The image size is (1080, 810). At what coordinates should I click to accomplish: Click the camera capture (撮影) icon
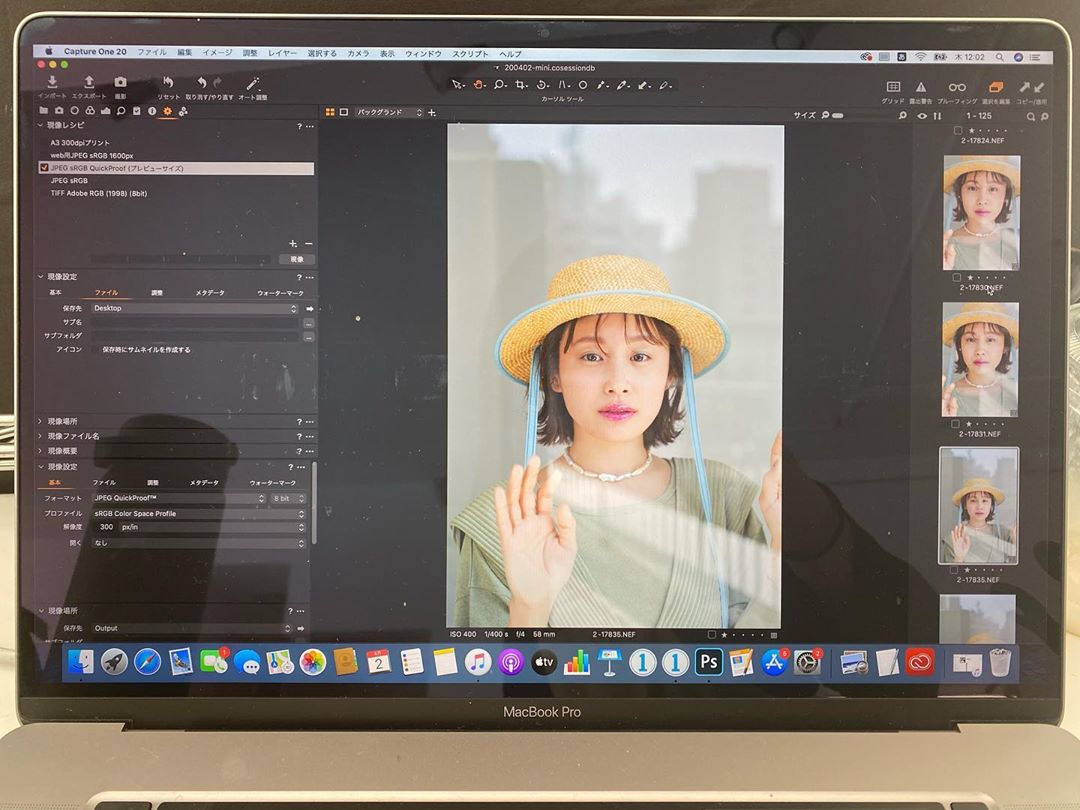[x=120, y=83]
